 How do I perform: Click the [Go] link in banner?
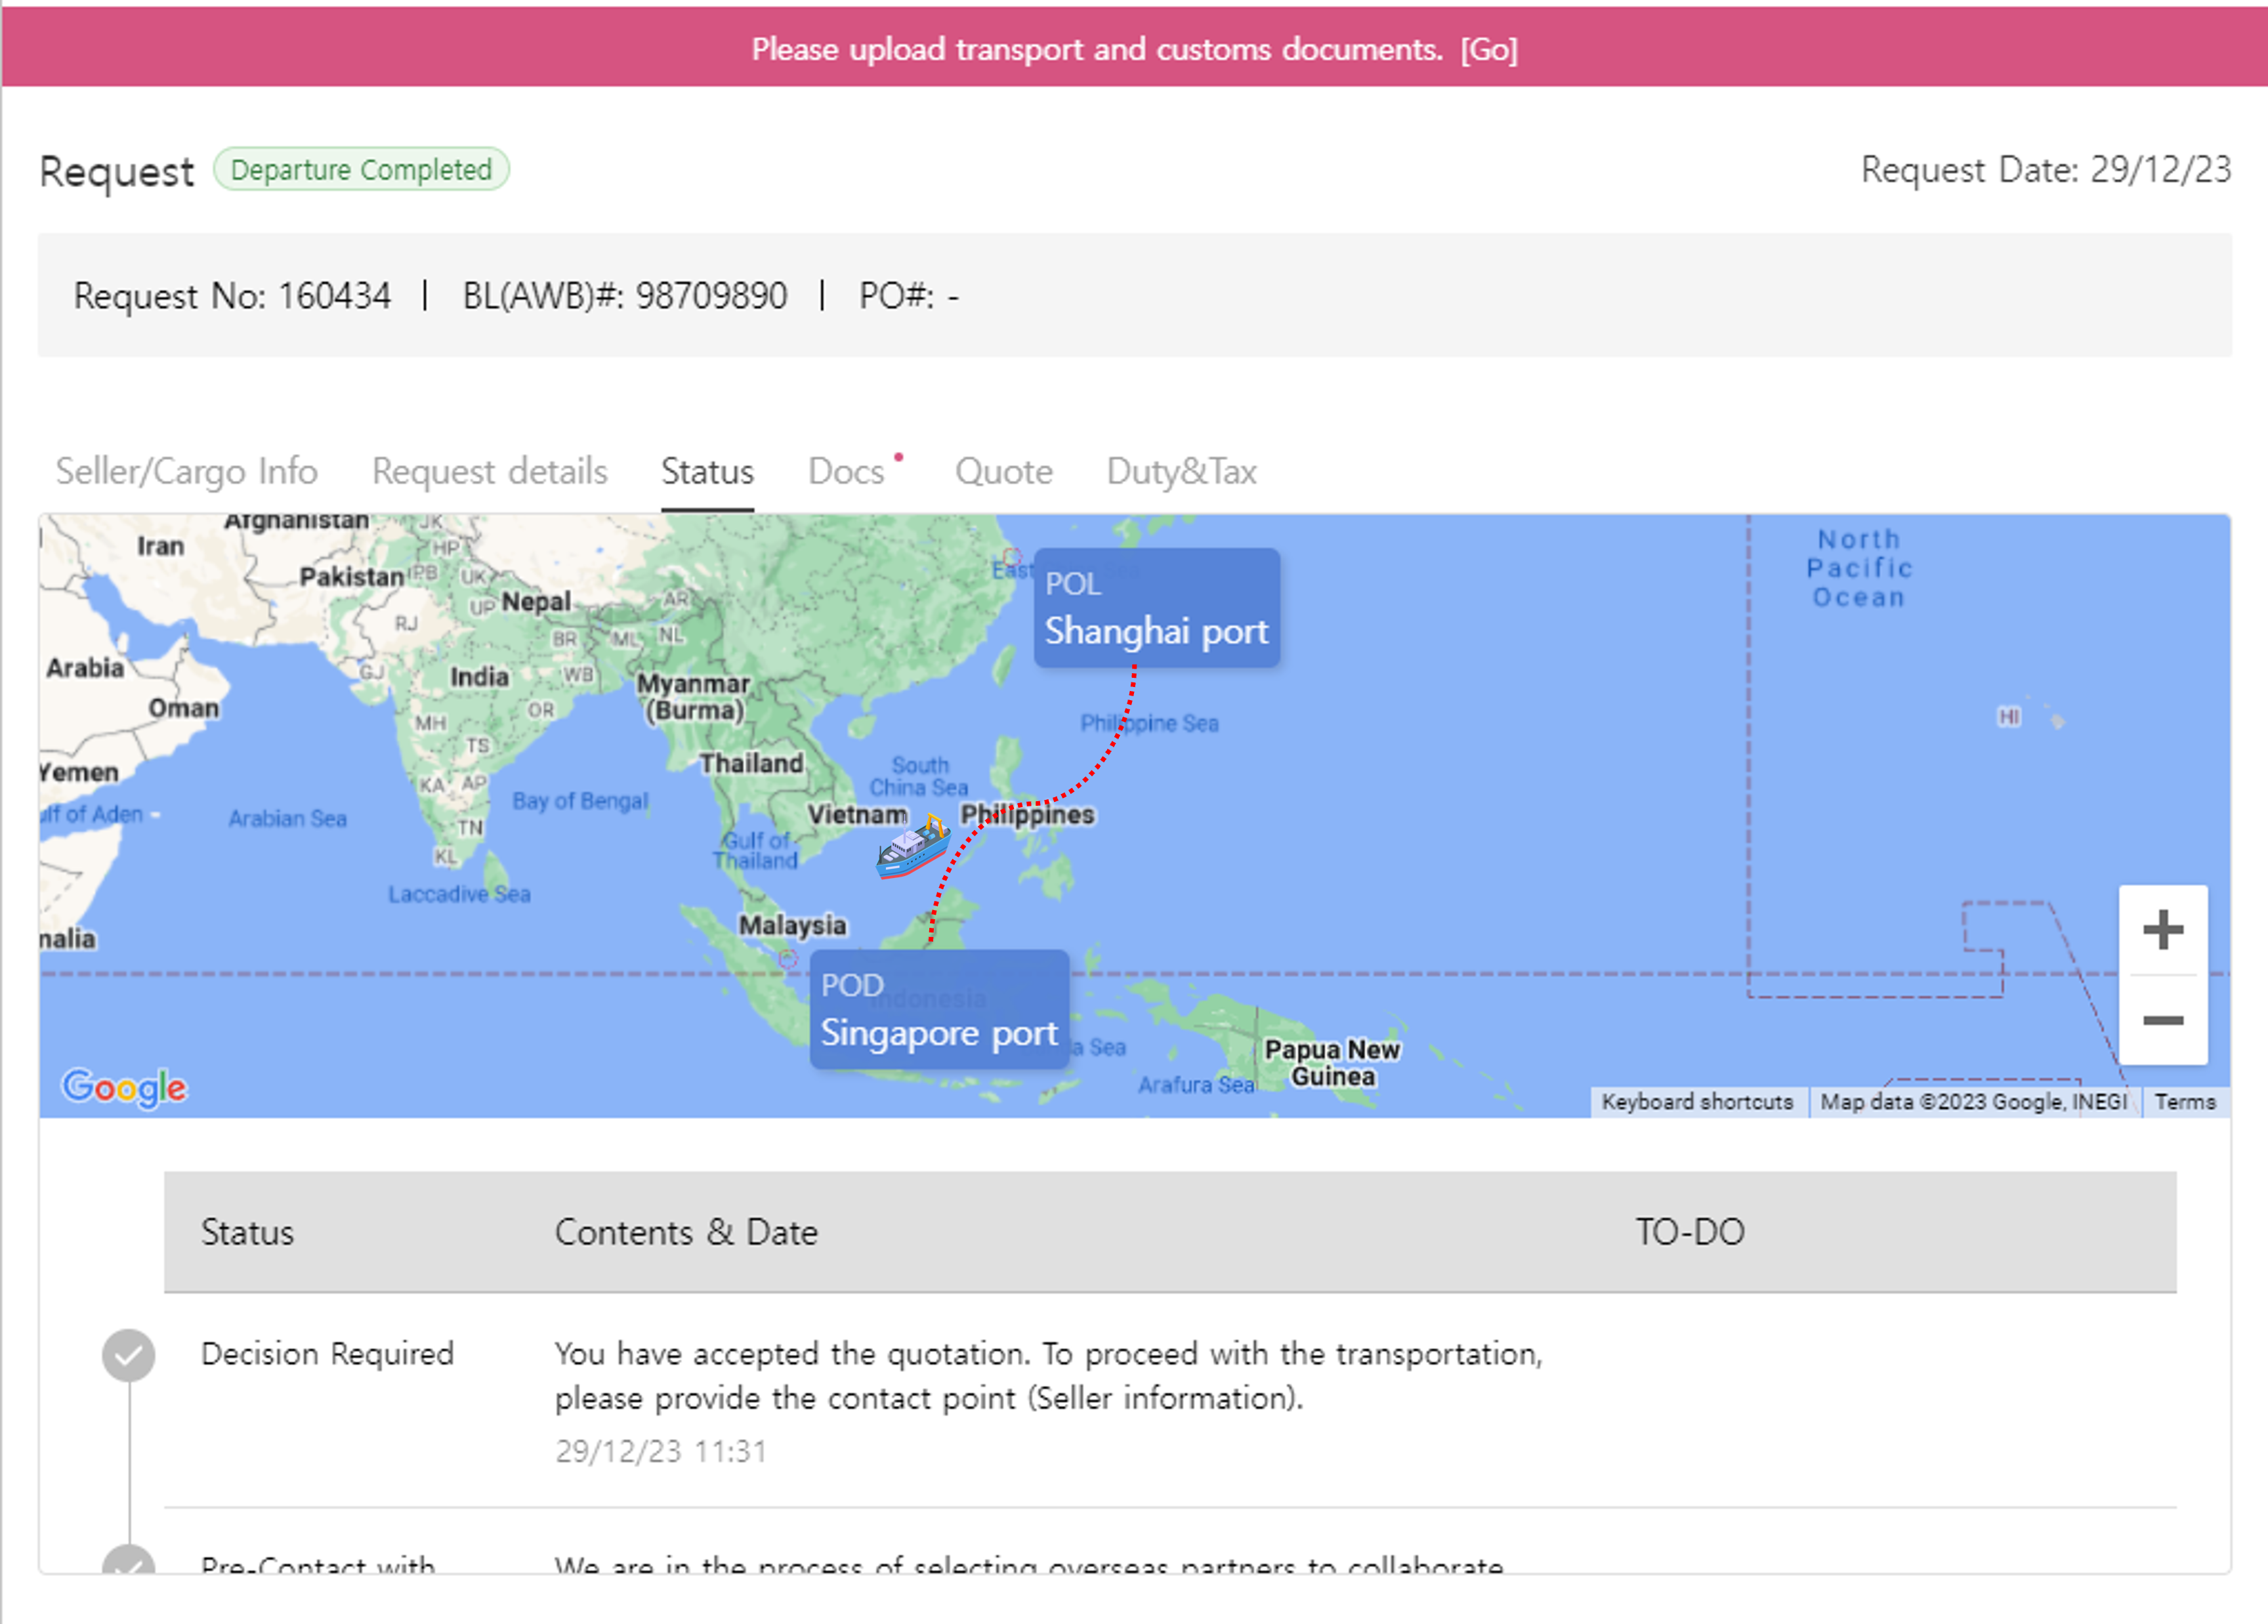pos(1489,49)
